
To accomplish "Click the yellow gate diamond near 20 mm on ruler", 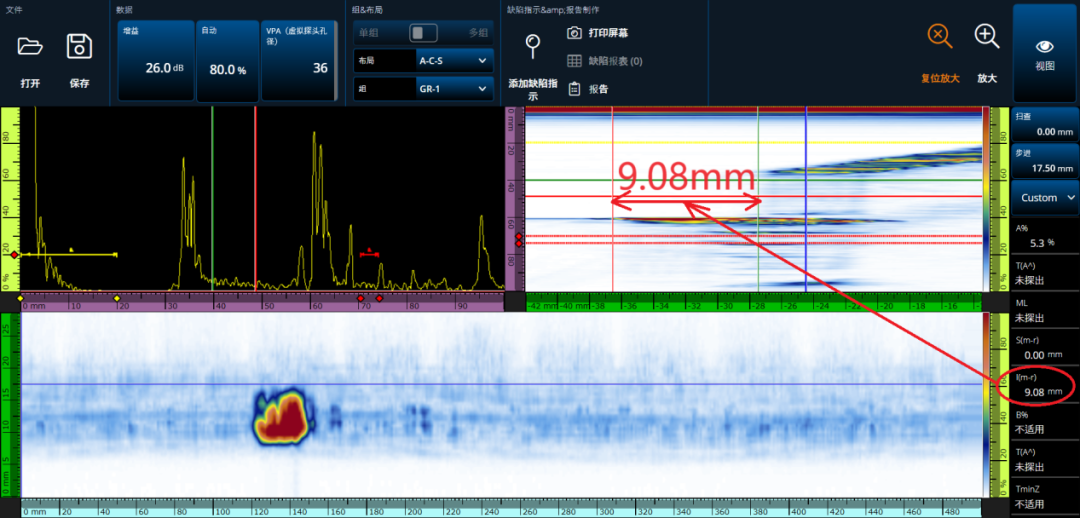I will pyautogui.click(x=116, y=298).
